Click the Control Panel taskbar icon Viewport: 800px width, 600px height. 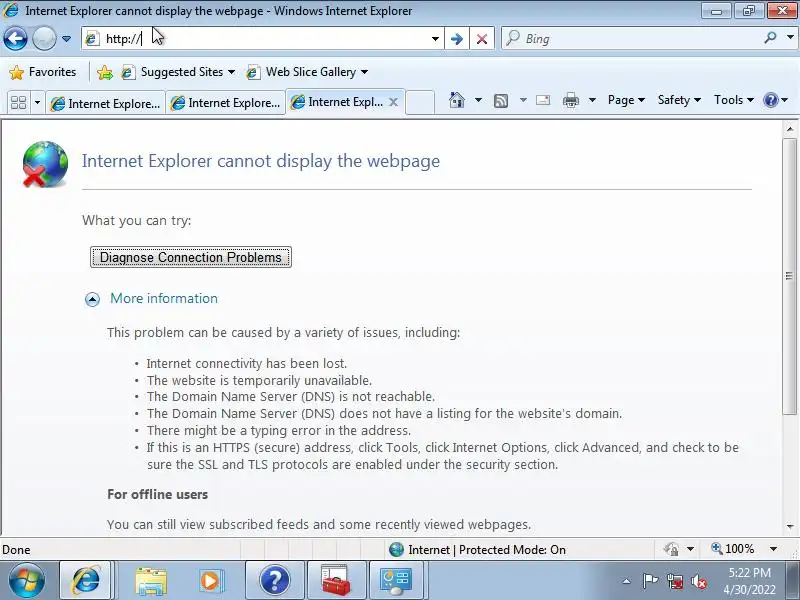(396, 580)
